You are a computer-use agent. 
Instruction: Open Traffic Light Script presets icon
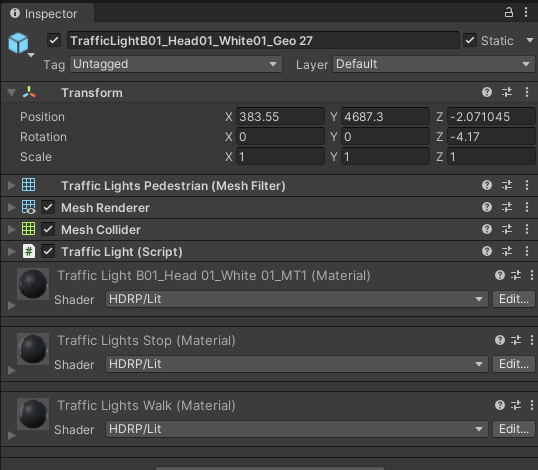[507, 251]
